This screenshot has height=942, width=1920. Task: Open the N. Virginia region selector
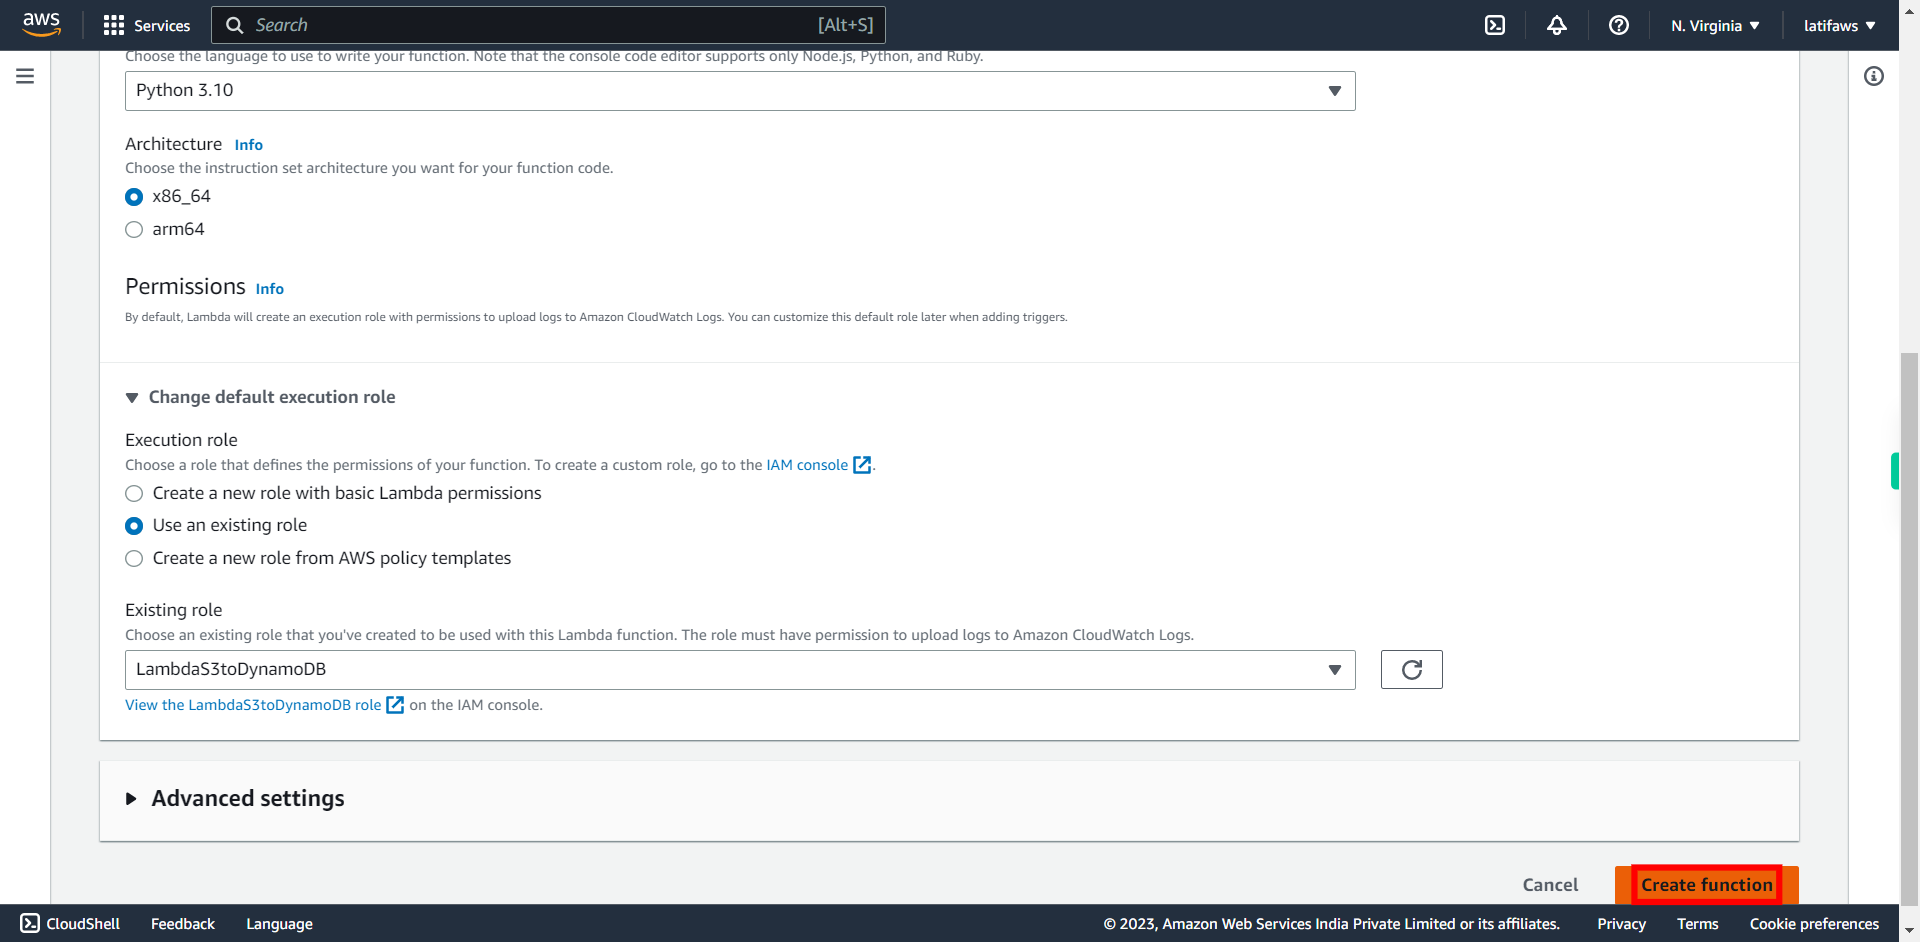[1715, 25]
